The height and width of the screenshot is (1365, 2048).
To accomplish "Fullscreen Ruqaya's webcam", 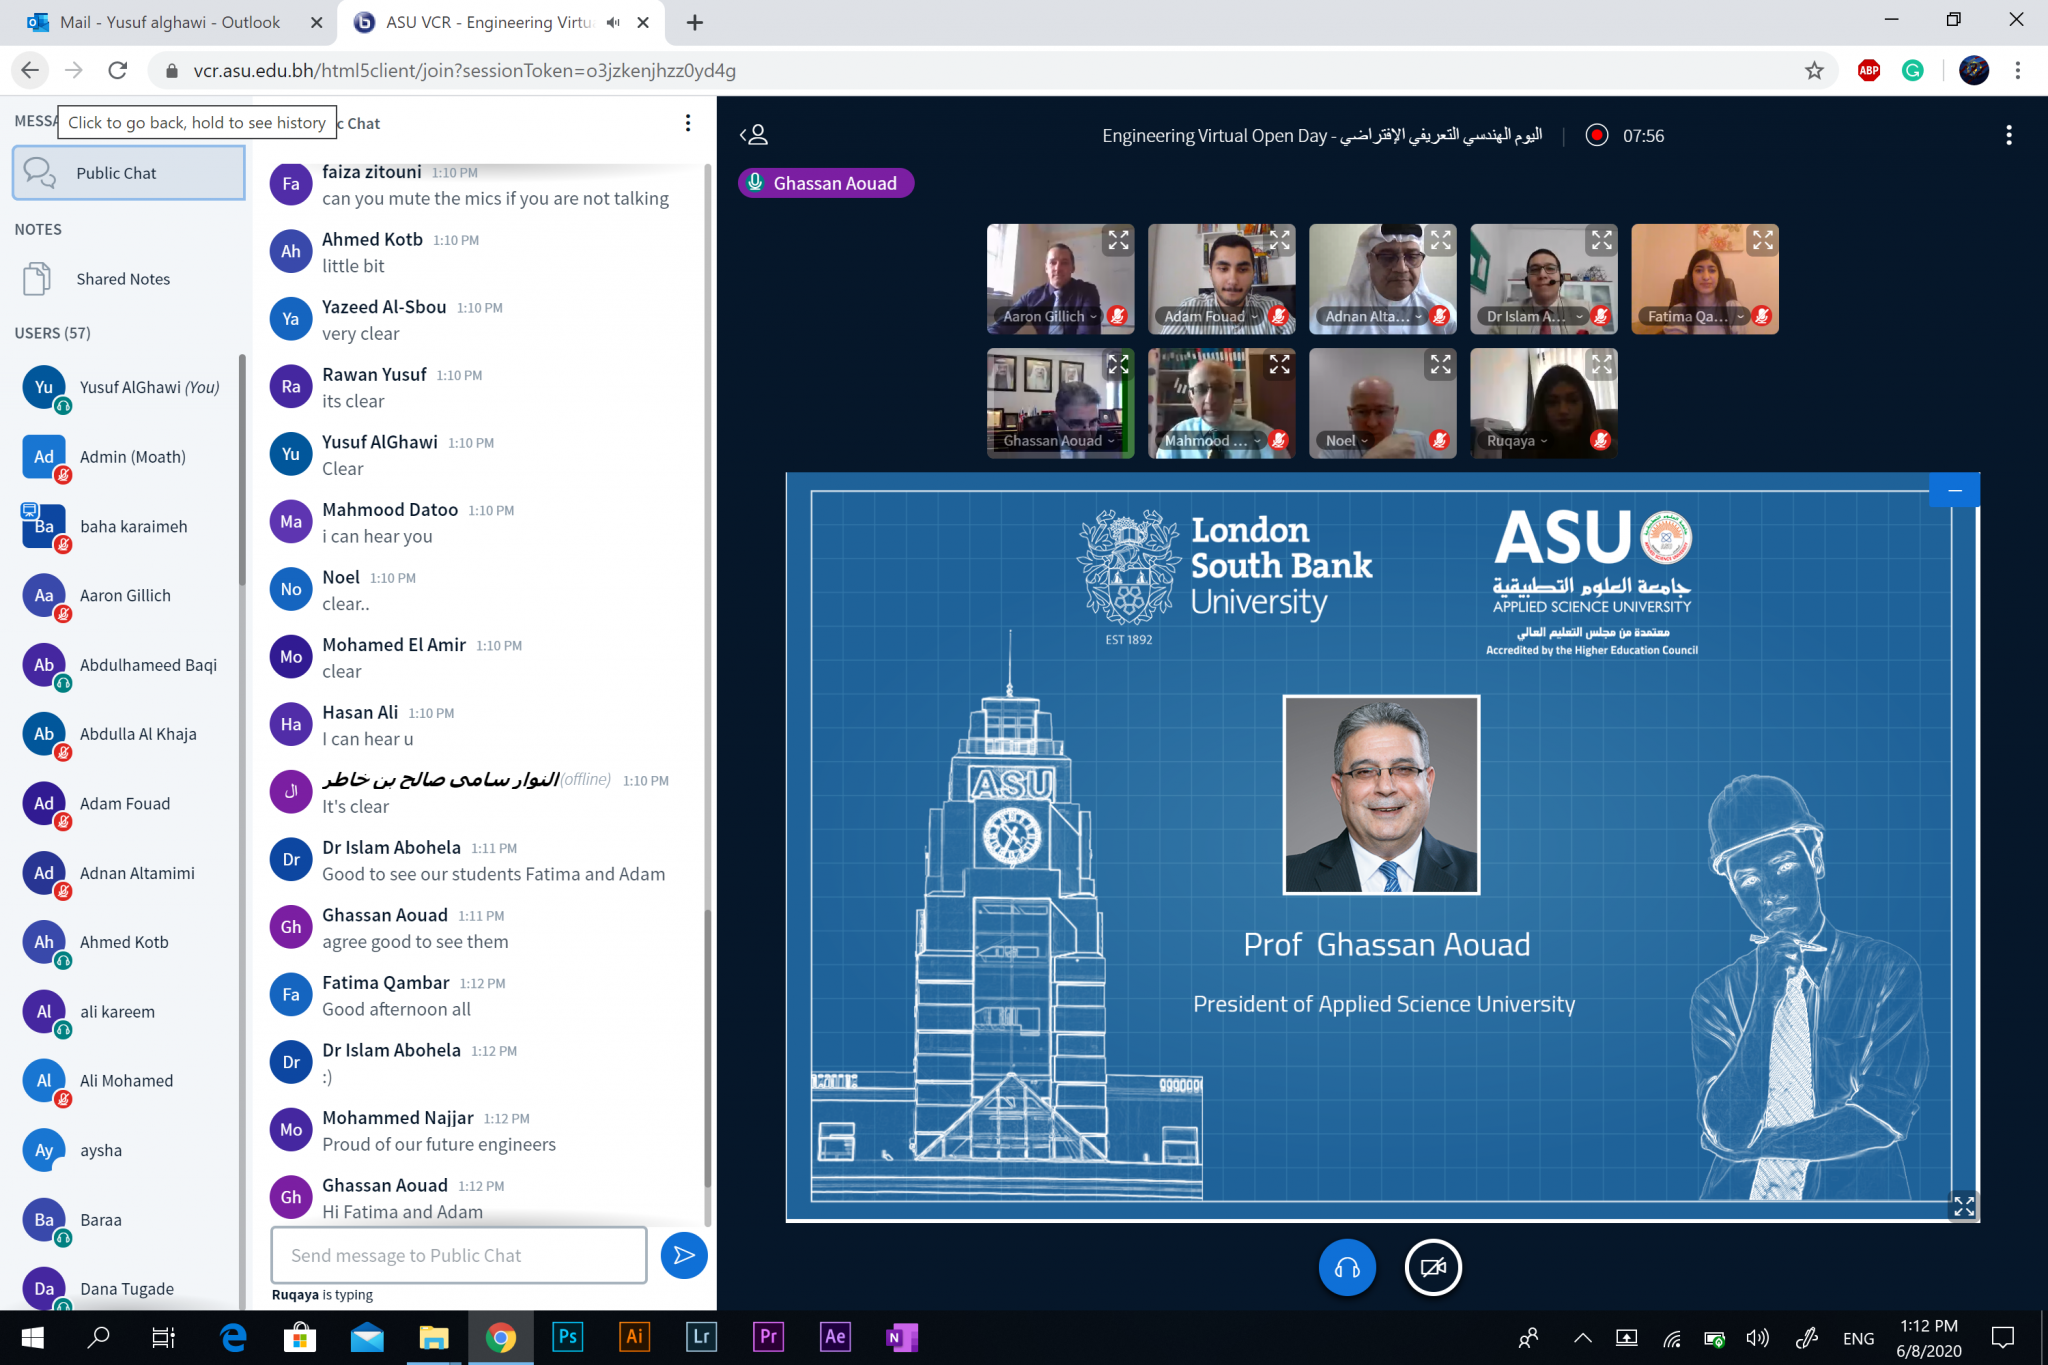I will coord(1602,365).
